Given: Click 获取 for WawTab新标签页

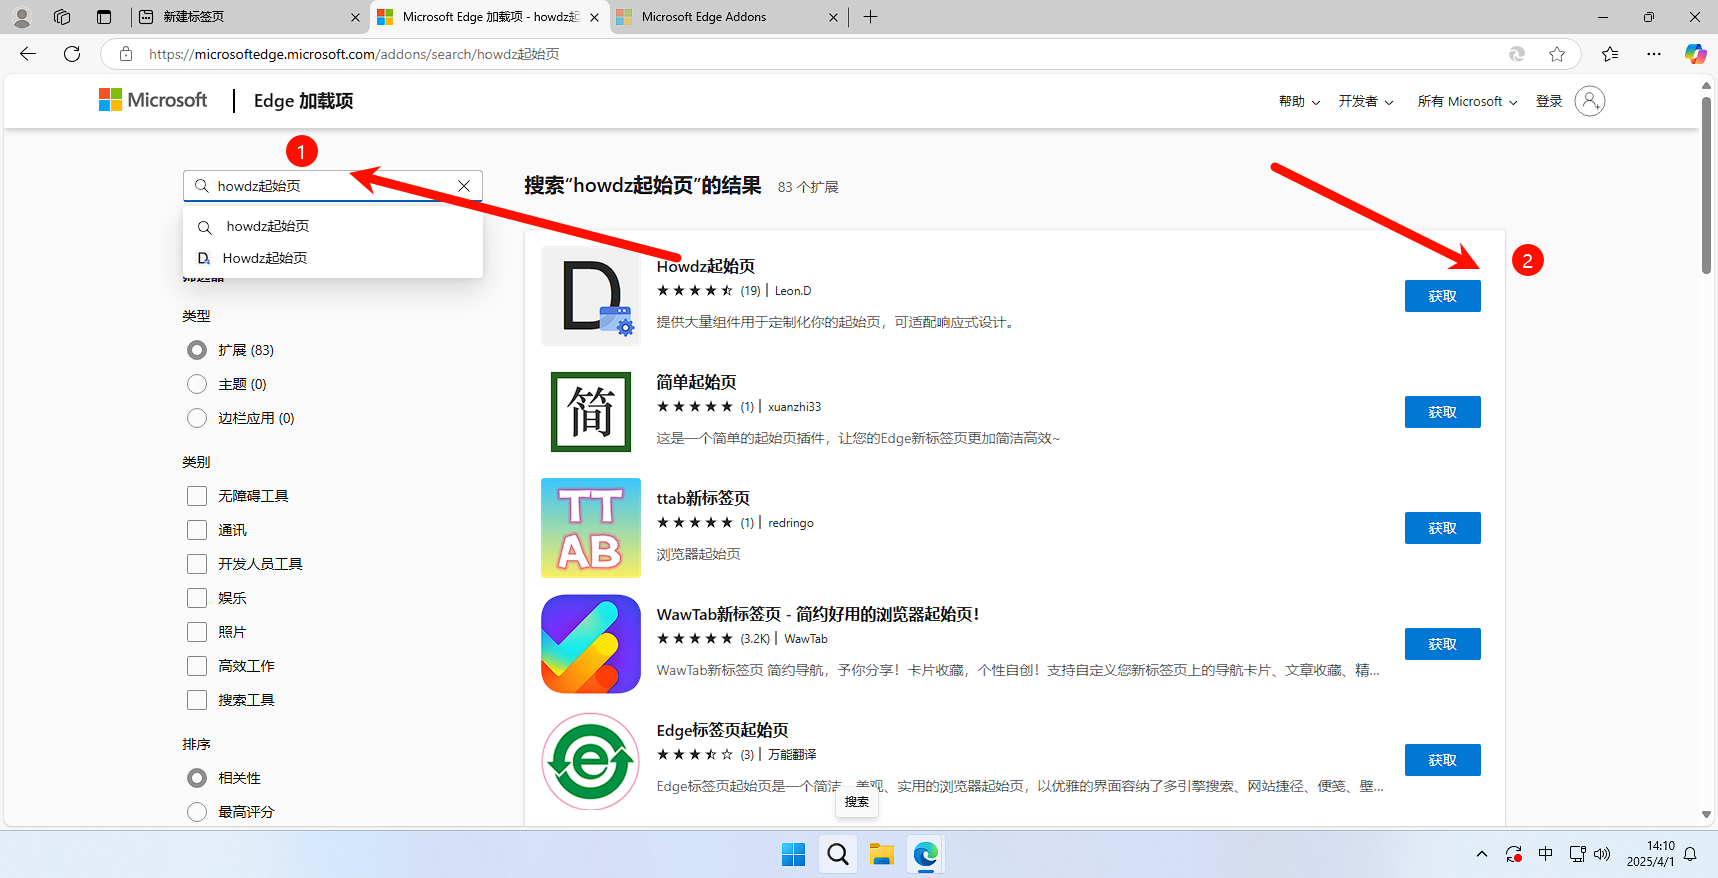Looking at the screenshot, I should pos(1442,644).
